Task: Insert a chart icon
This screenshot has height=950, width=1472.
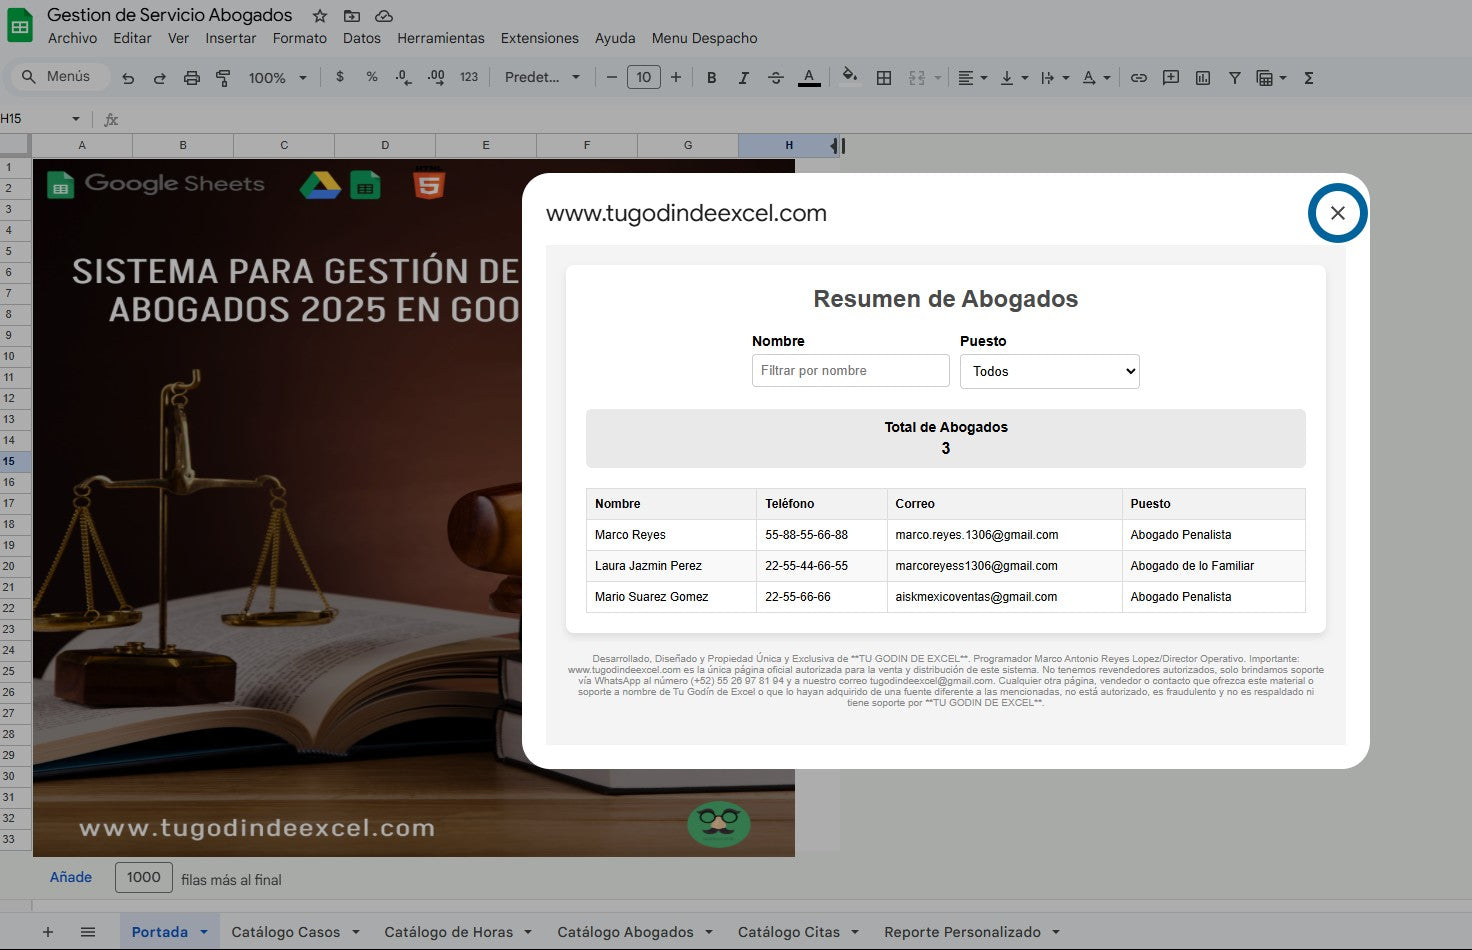Action: point(1203,78)
